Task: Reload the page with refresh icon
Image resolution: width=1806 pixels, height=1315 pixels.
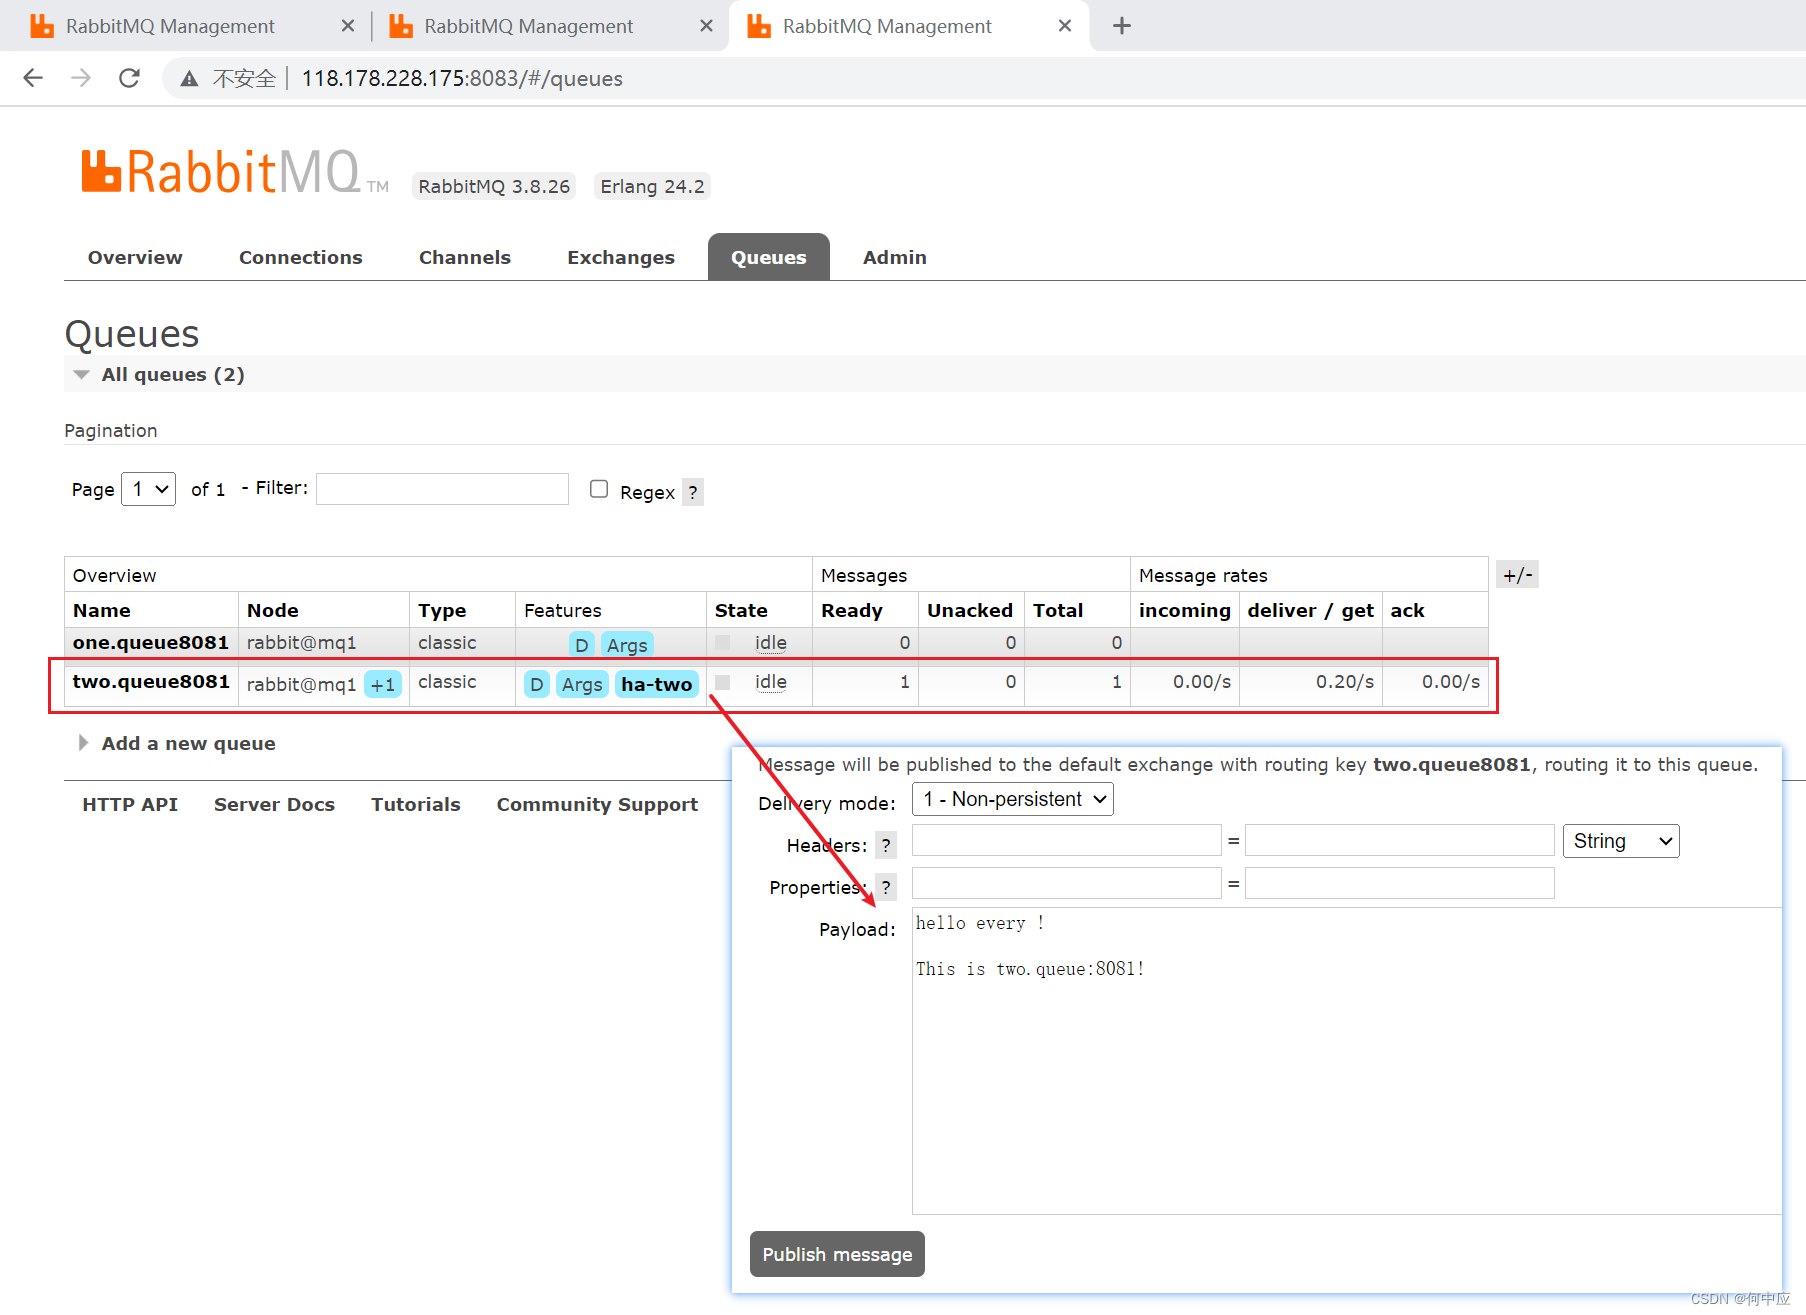Action: tap(129, 78)
